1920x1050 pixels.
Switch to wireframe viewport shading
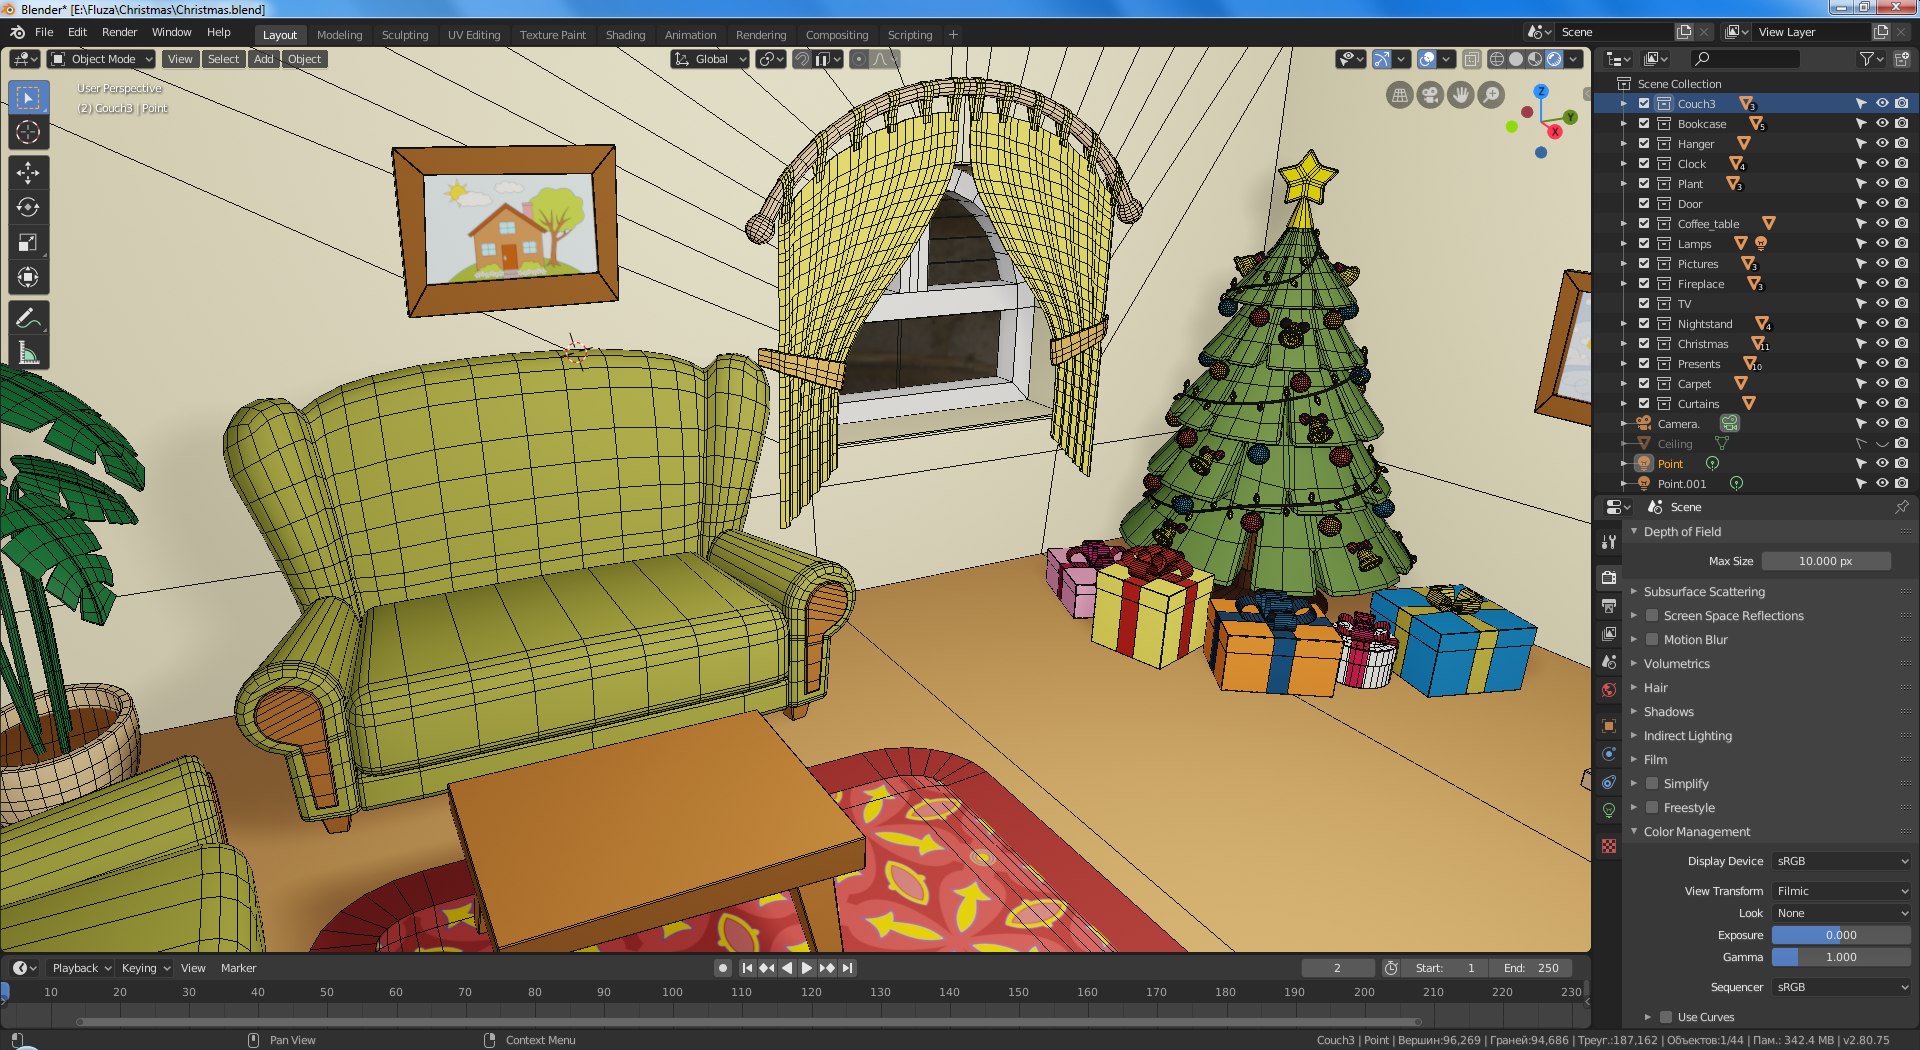(1497, 59)
